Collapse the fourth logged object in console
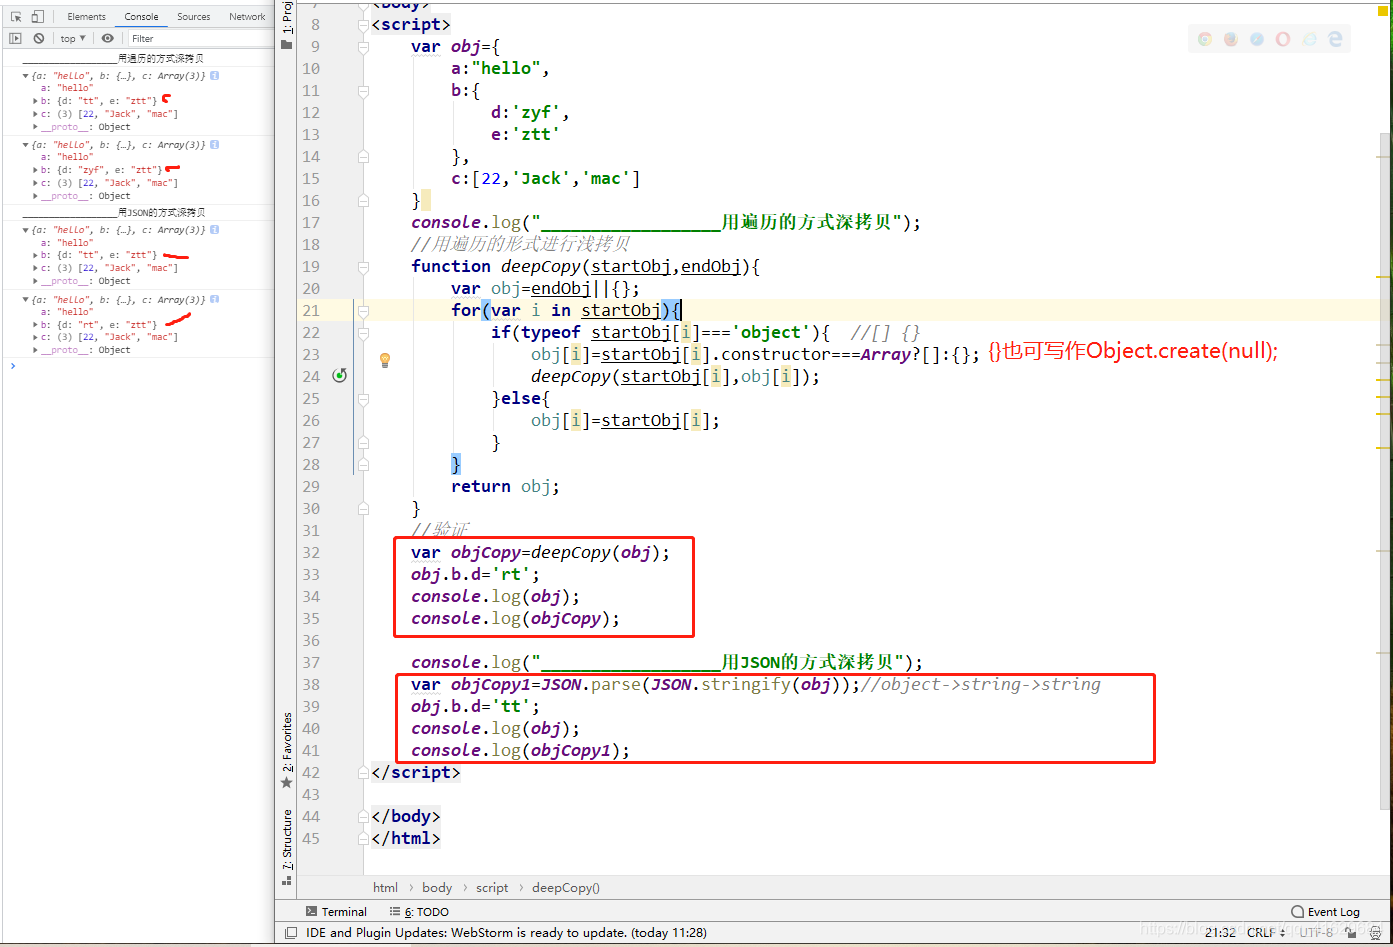Viewport: 1393px width, 947px height. click(26, 300)
